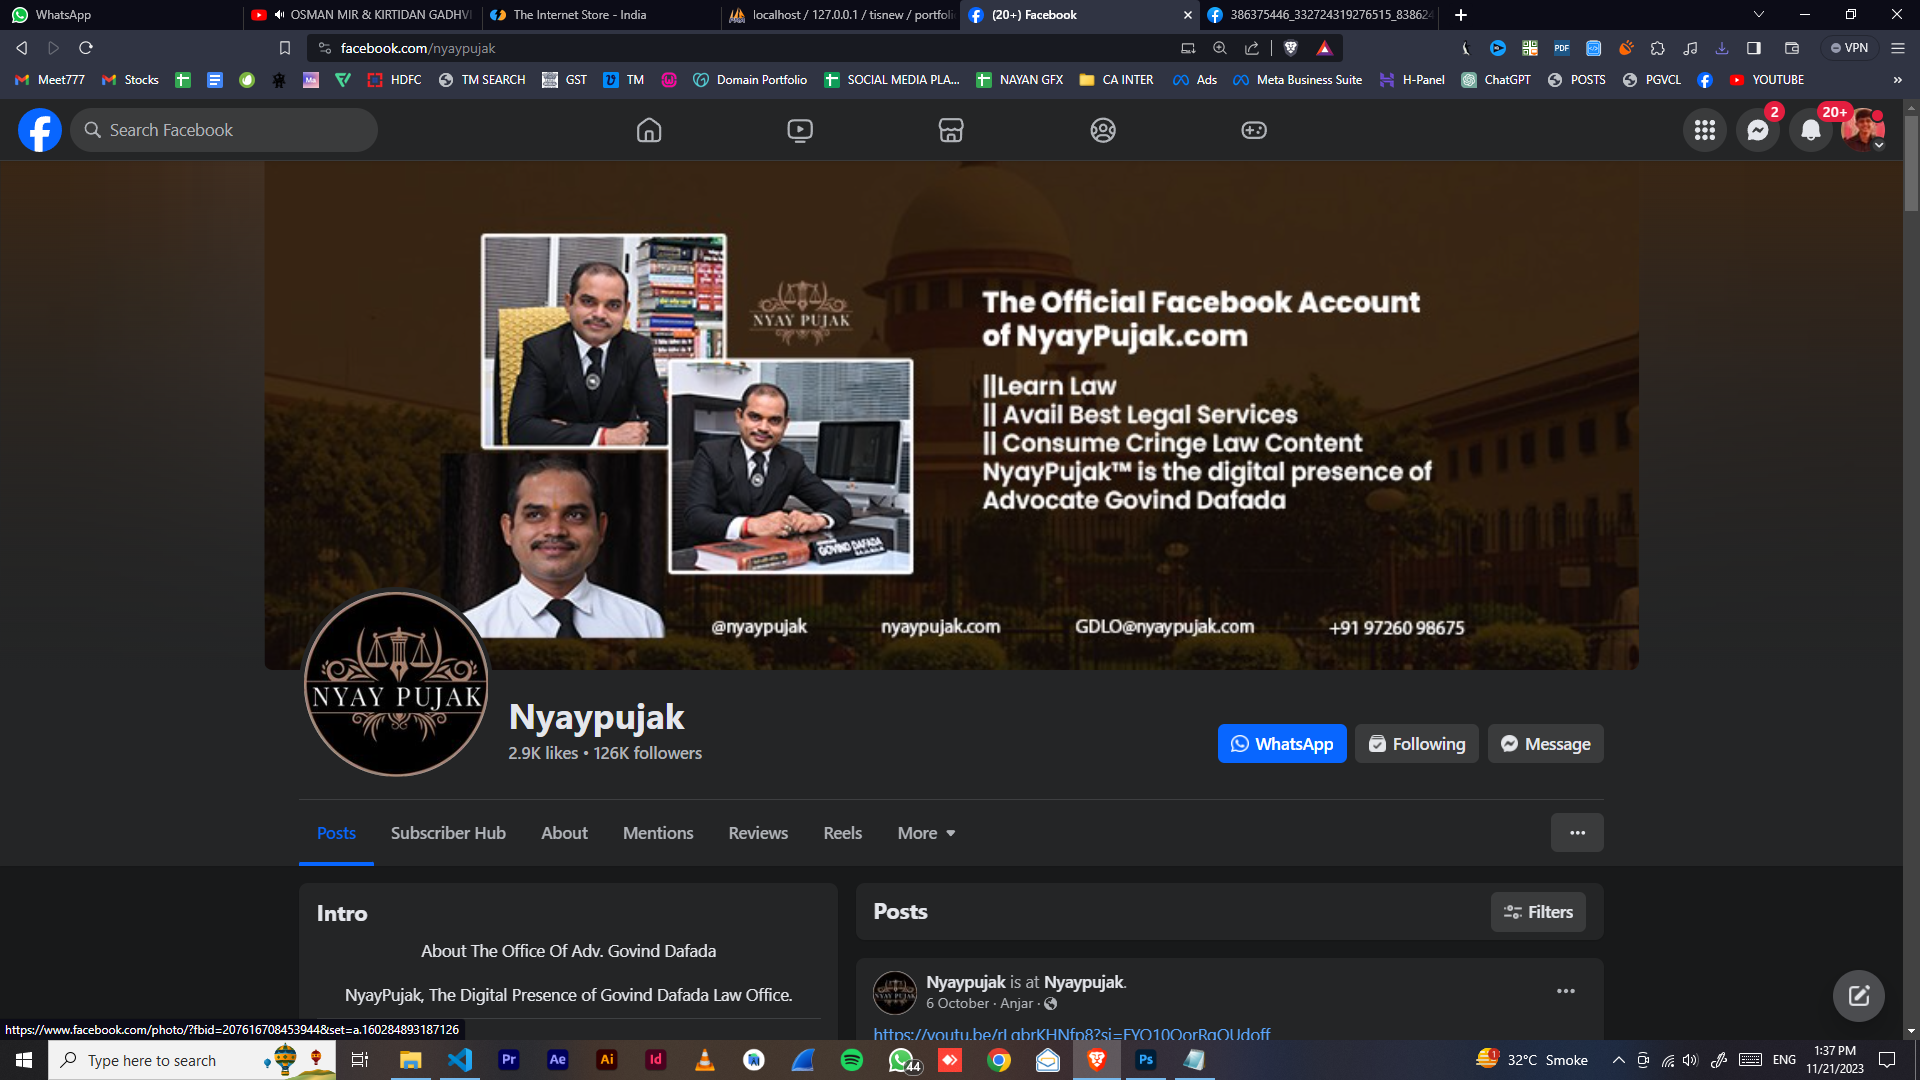Open the Brave wallet icon
Screen dimensions: 1920x1080
click(1792, 48)
